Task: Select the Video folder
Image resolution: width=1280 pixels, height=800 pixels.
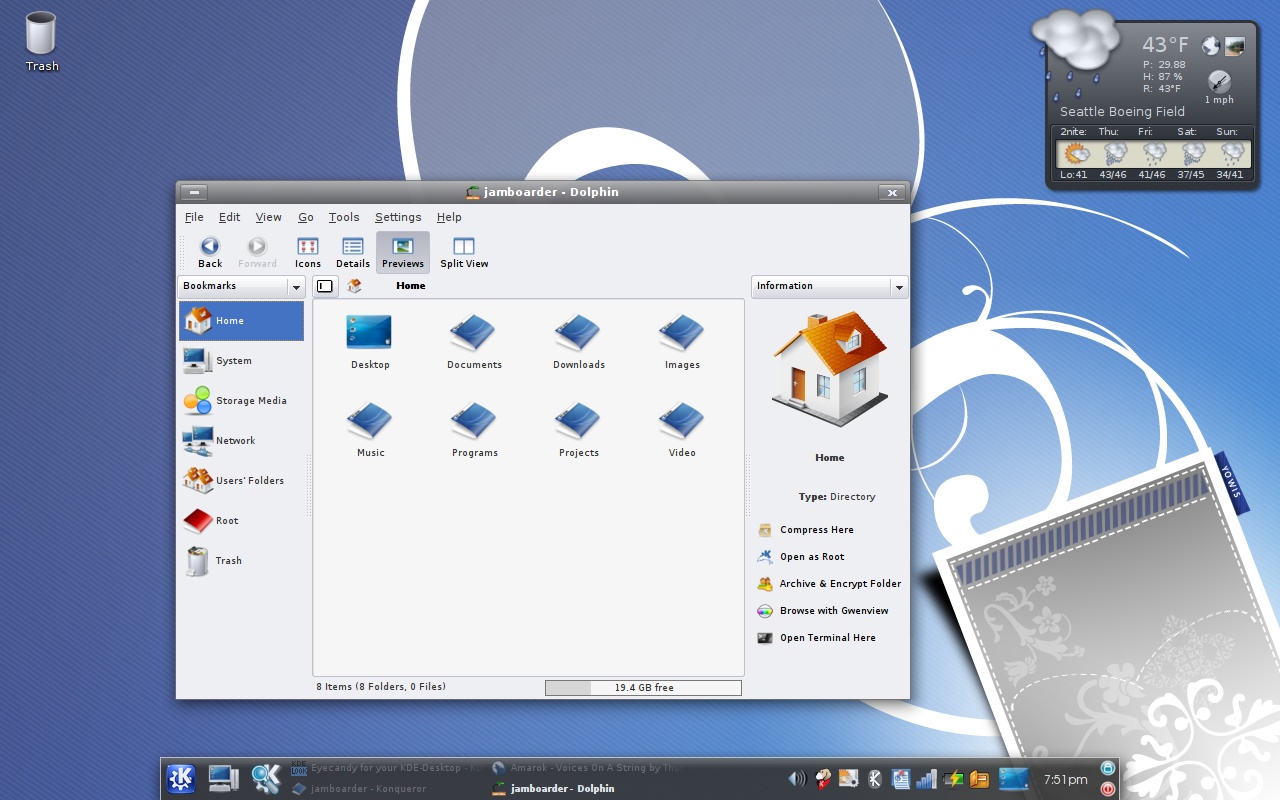Action: (x=682, y=428)
